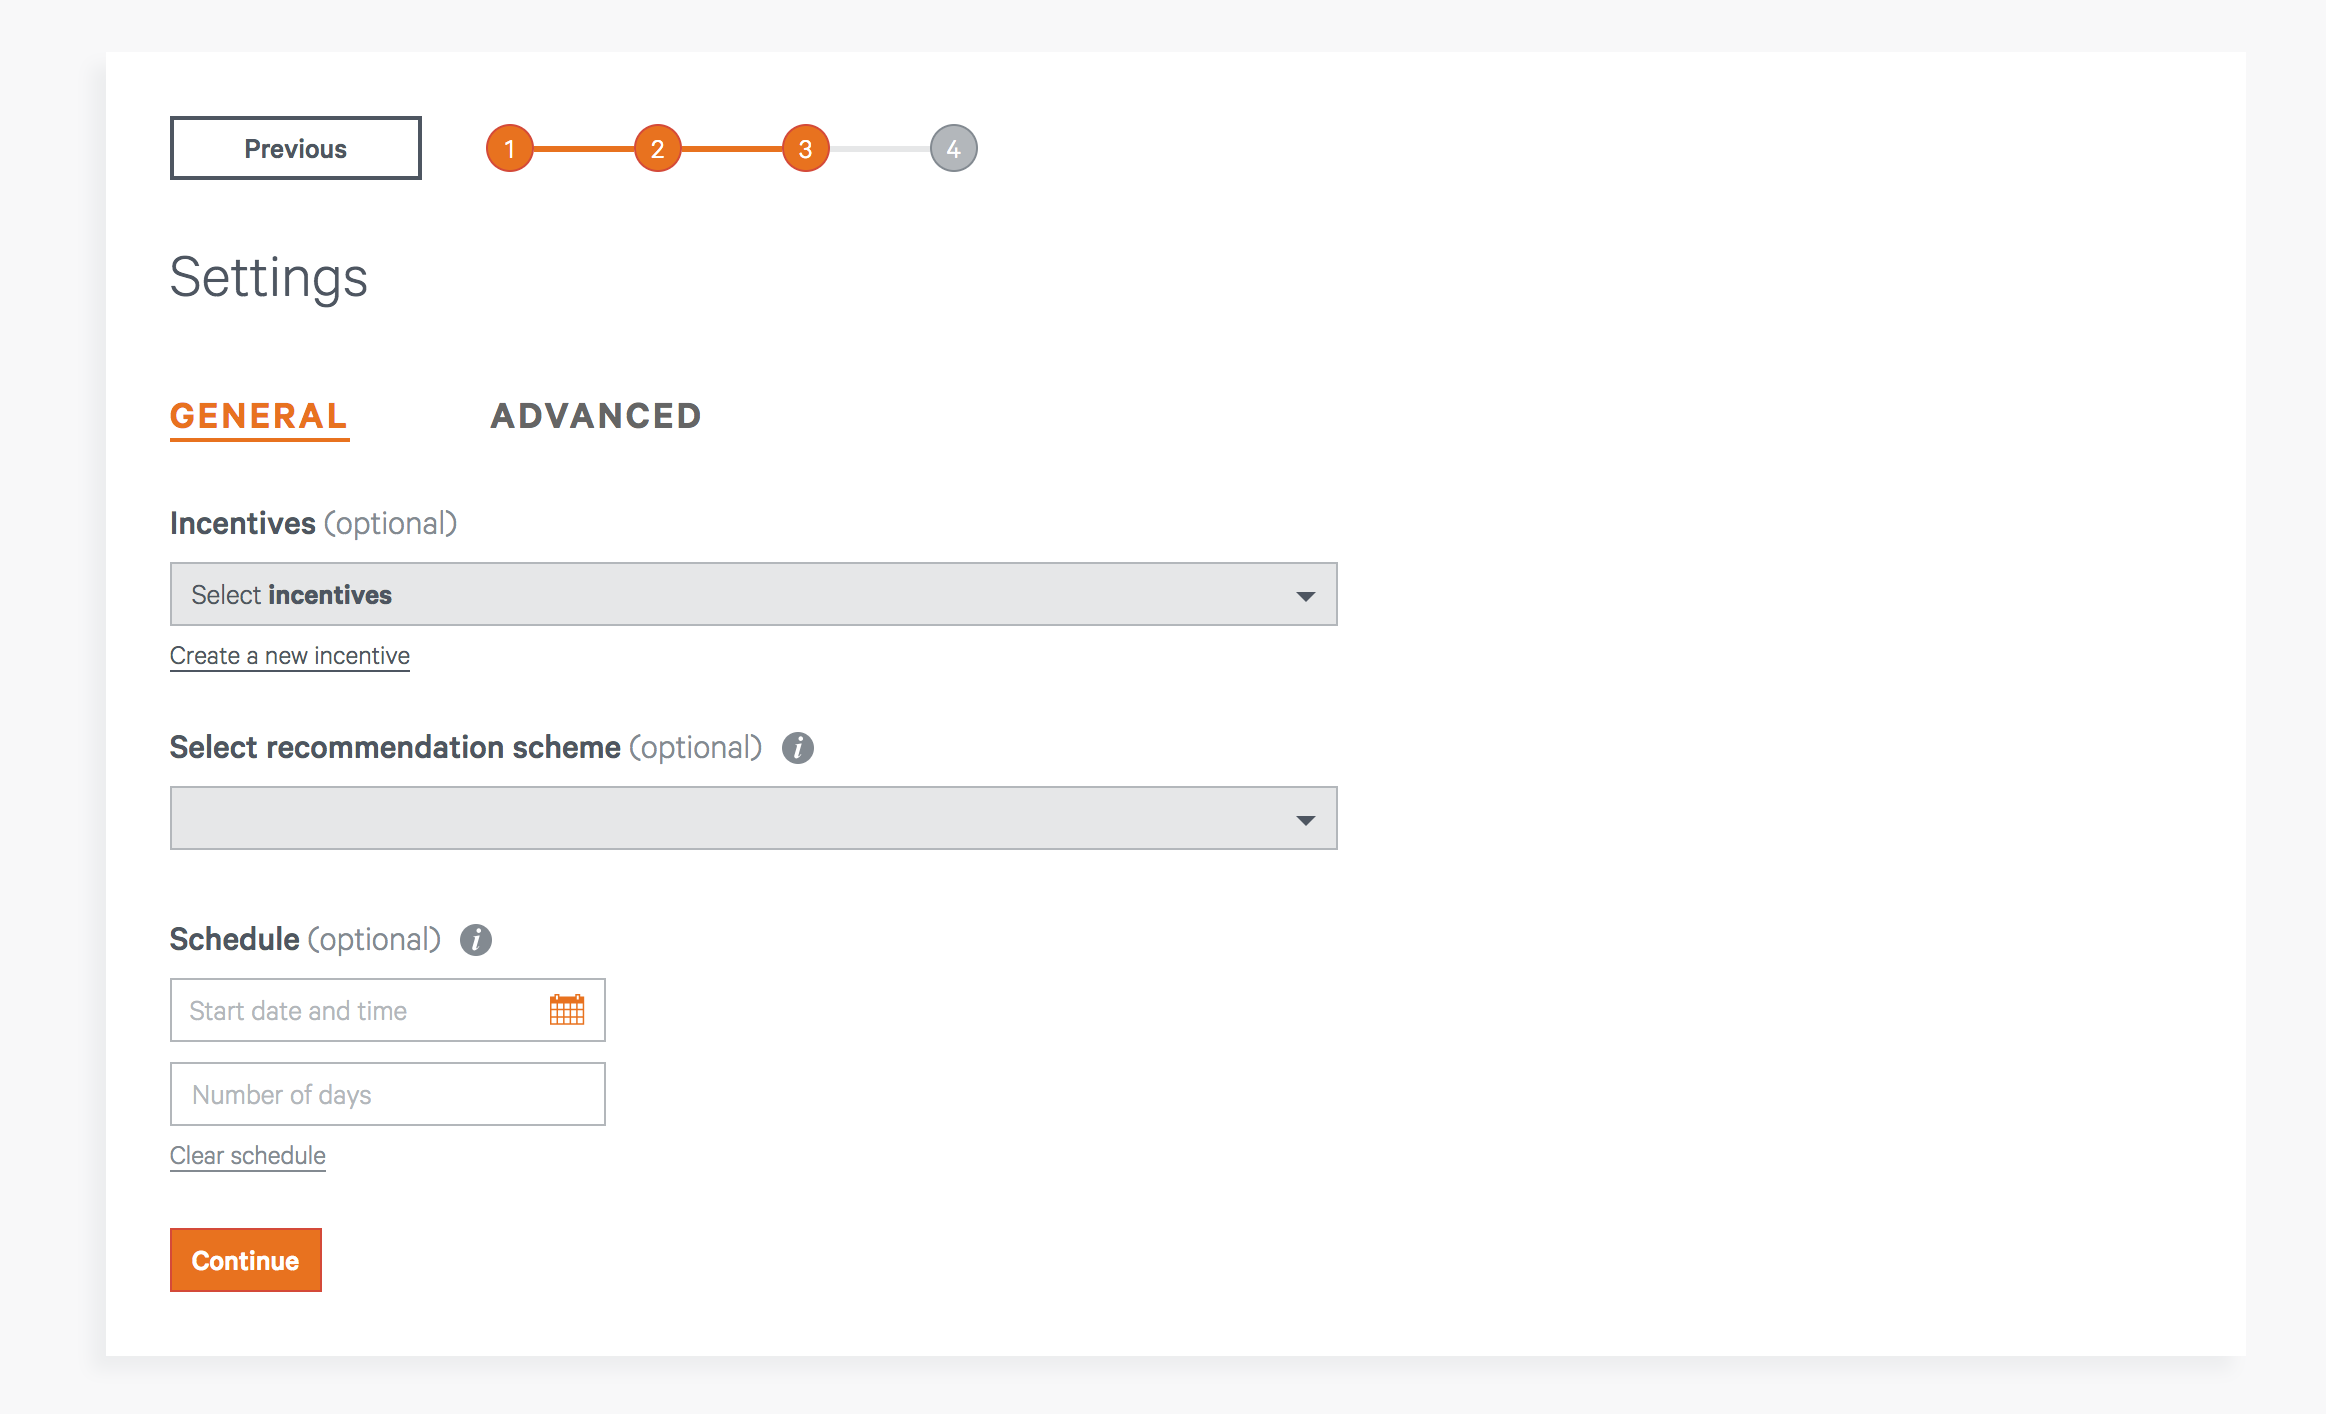Viewport: 2326px width, 1414px height.
Task: Select the General tab
Action: [x=259, y=417]
